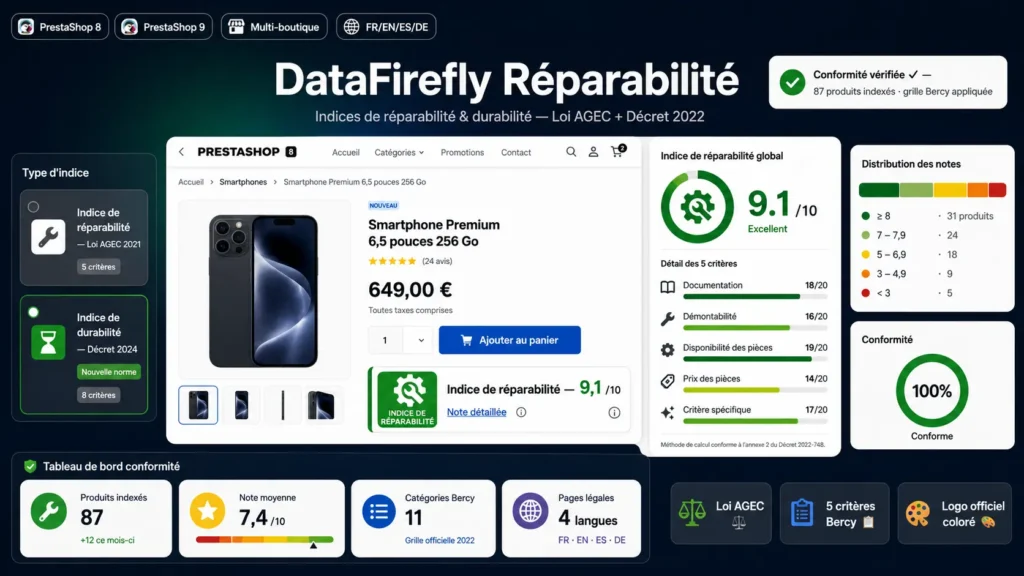1024x576 pixels.
Task: Click the shield icon beside Tableau de bord conformité
Action: (x=30, y=466)
